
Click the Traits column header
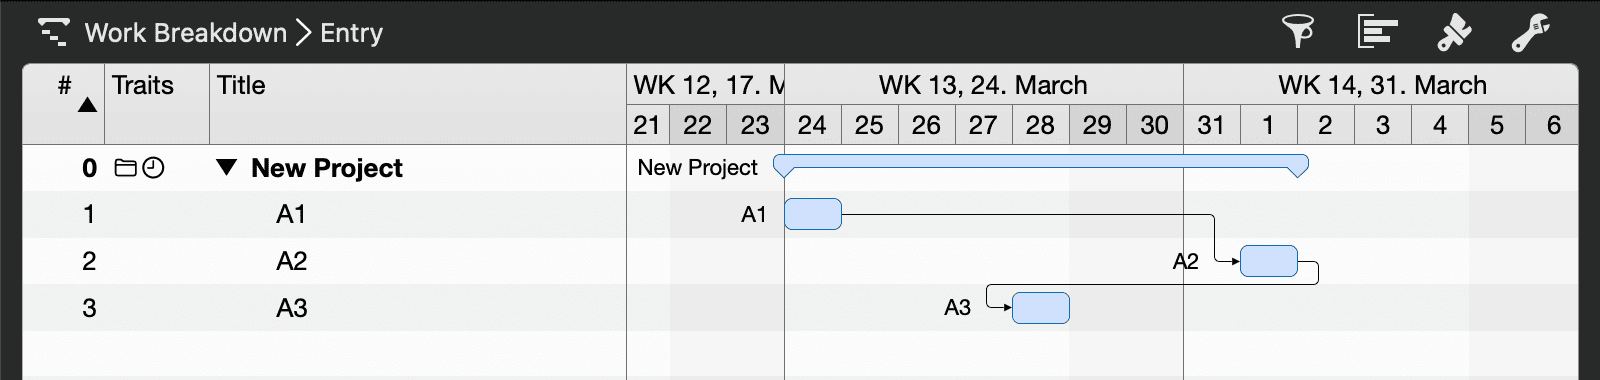(157, 104)
